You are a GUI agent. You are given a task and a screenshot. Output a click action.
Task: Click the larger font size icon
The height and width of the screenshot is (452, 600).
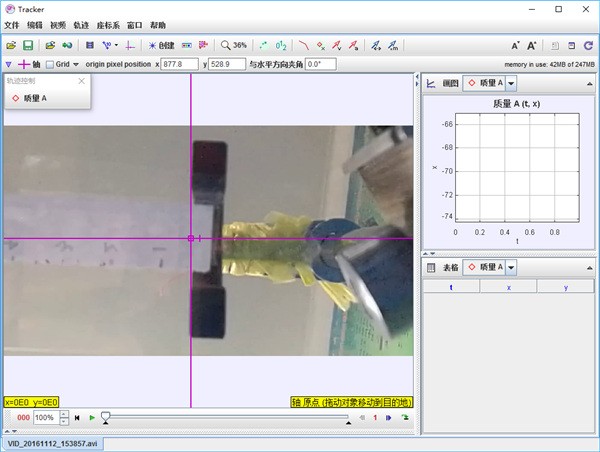pos(532,45)
